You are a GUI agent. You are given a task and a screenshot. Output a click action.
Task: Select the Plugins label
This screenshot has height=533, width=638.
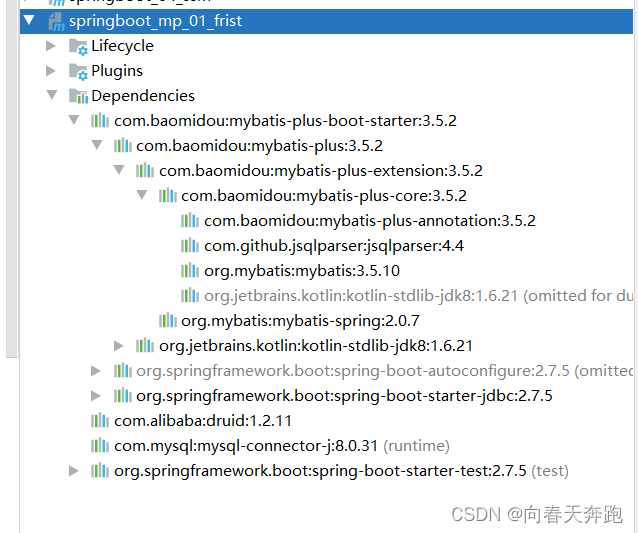pos(117,71)
